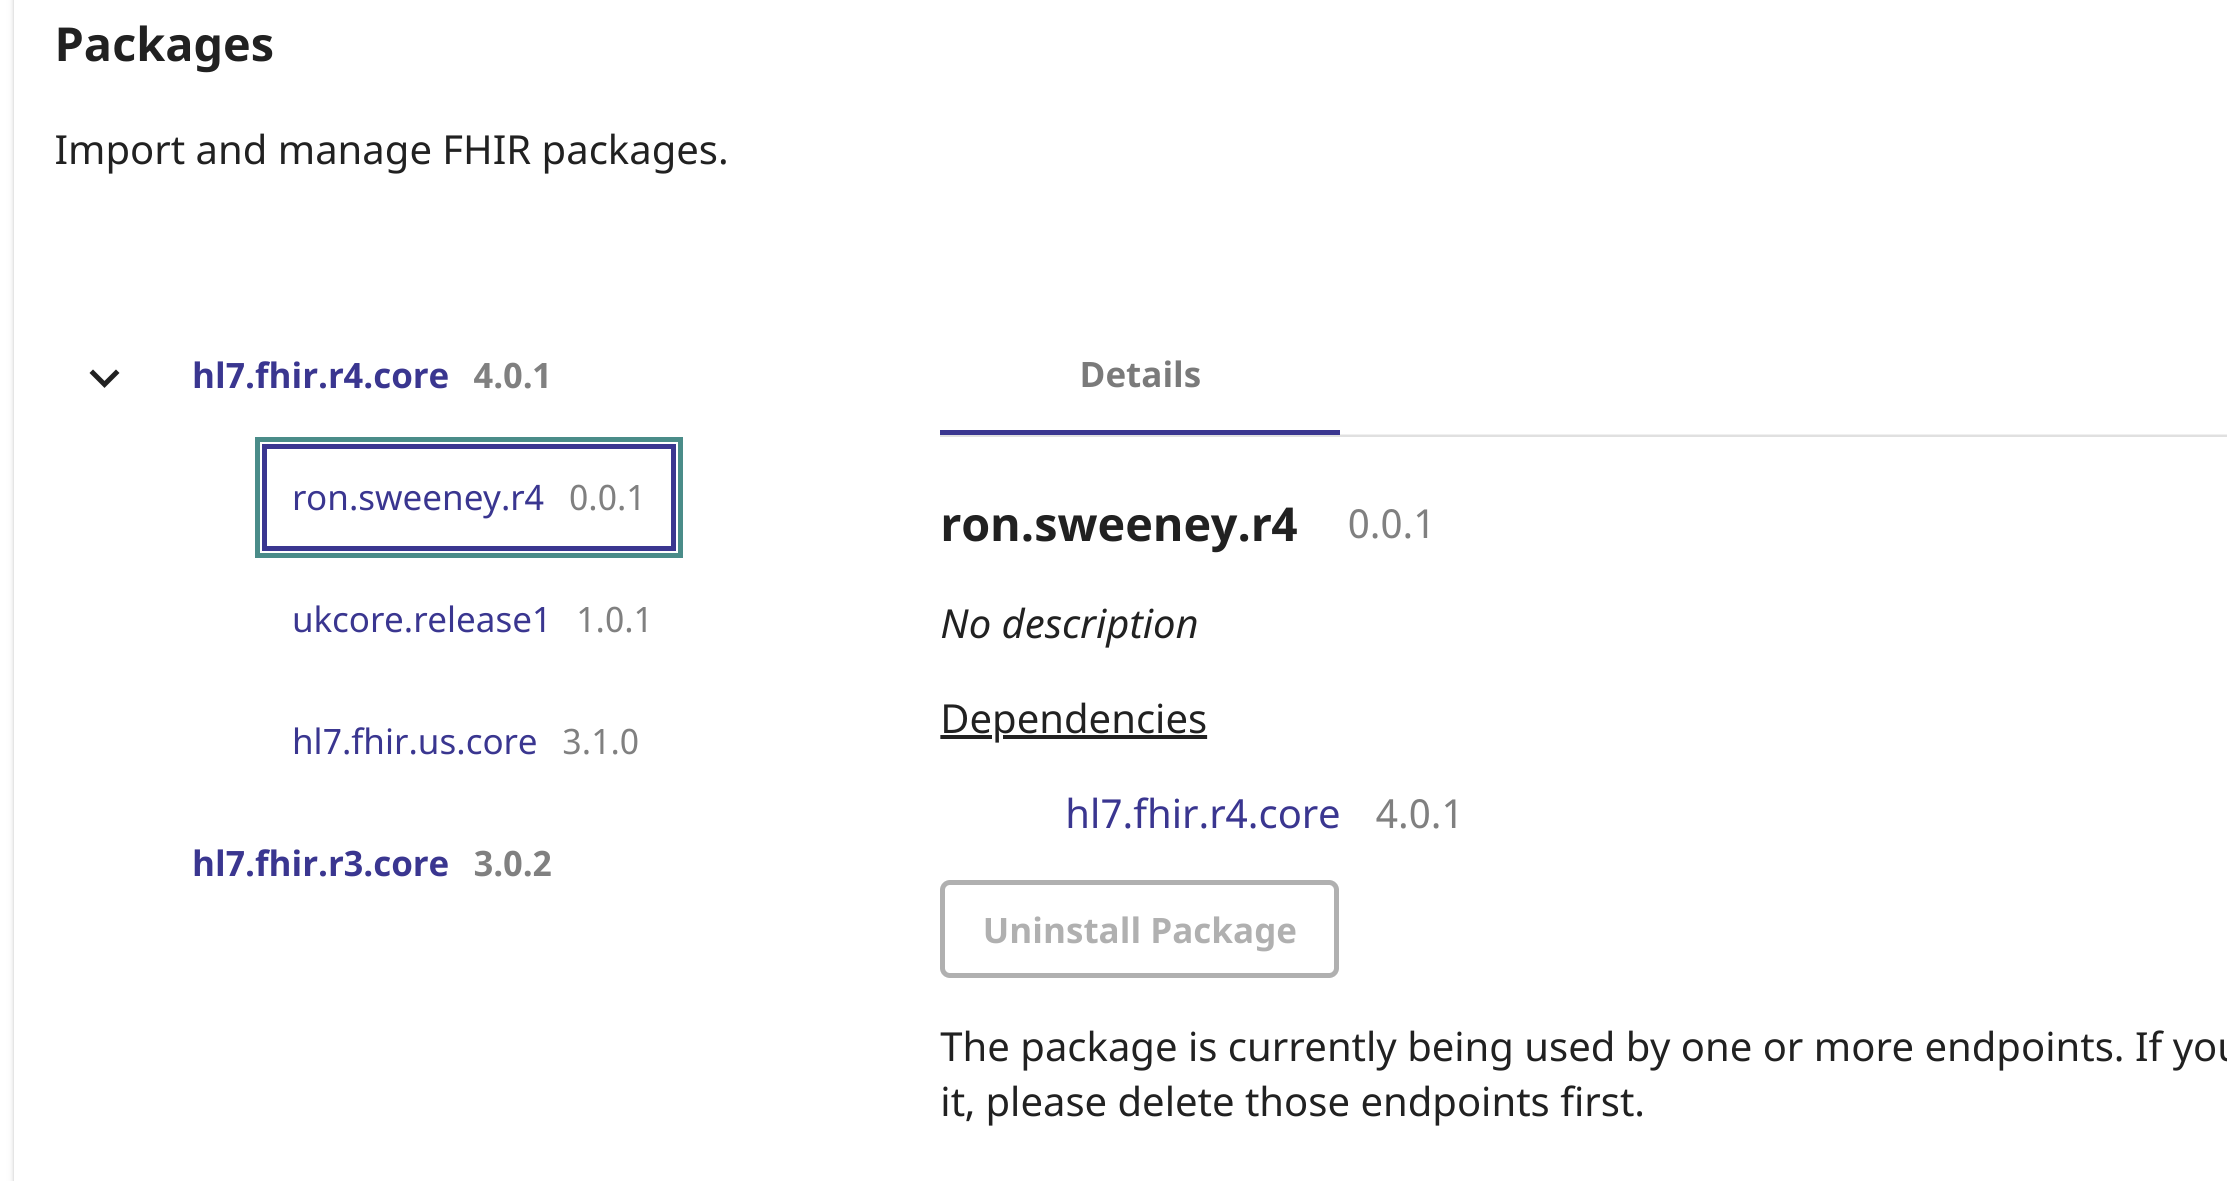Viewport: 2227px width, 1181px height.
Task: Open hl7.fhir.us.core package entry
Action: pyautogui.click(x=414, y=742)
